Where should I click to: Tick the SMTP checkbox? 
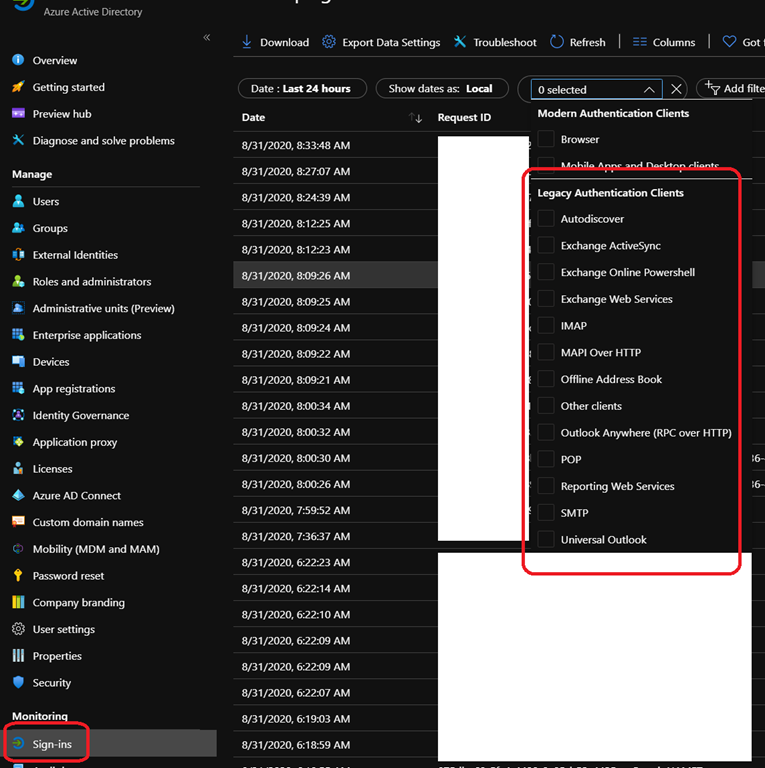click(546, 512)
